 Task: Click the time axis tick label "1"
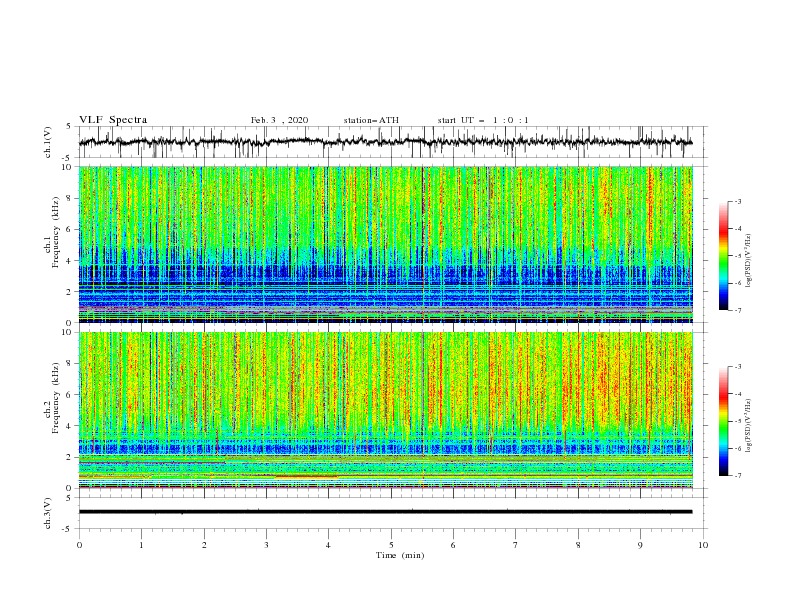[x=141, y=545]
